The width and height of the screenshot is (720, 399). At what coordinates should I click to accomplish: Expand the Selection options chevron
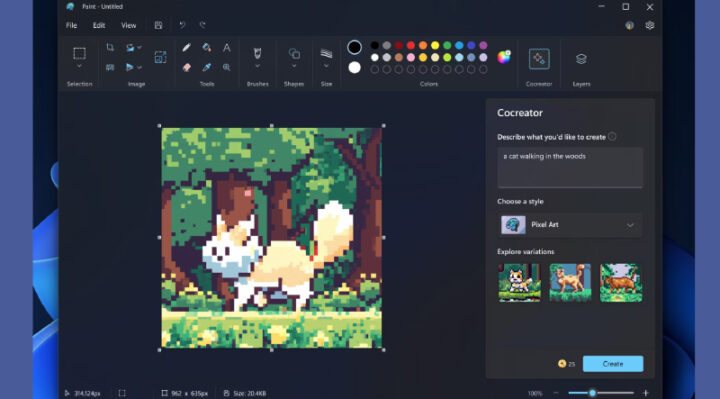coord(79,67)
